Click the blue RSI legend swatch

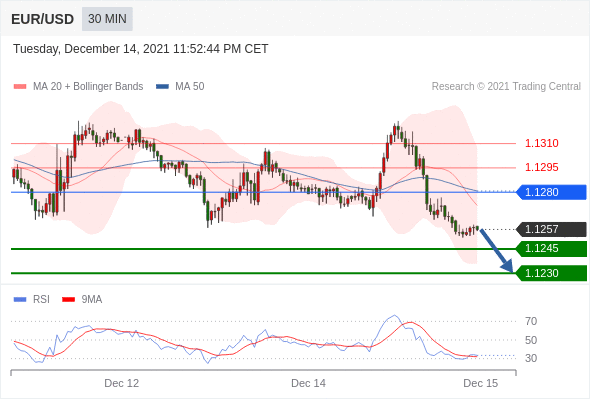pyautogui.click(x=20, y=300)
